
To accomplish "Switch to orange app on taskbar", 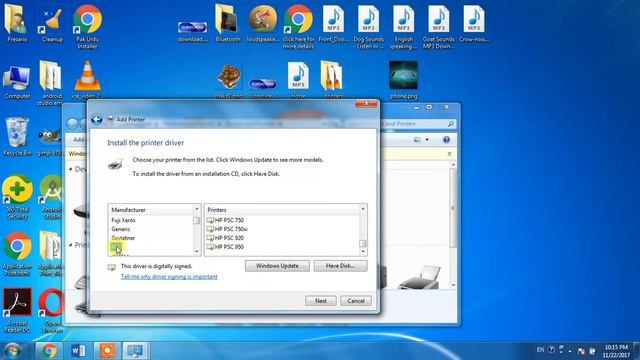I will [x=107, y=351].
